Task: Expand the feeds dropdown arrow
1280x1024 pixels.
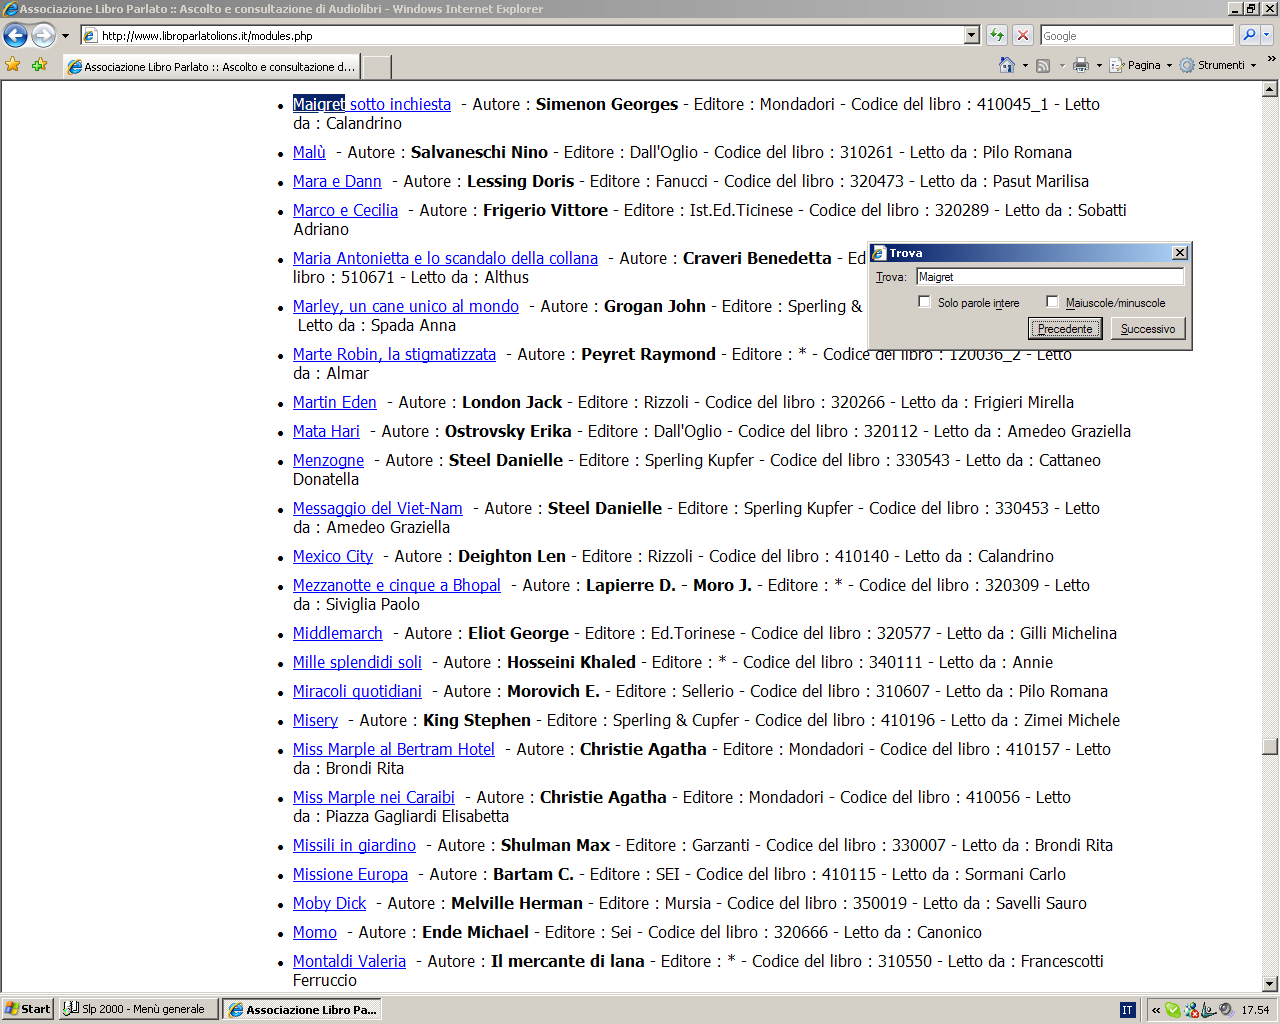Action: click(1061, 66)
